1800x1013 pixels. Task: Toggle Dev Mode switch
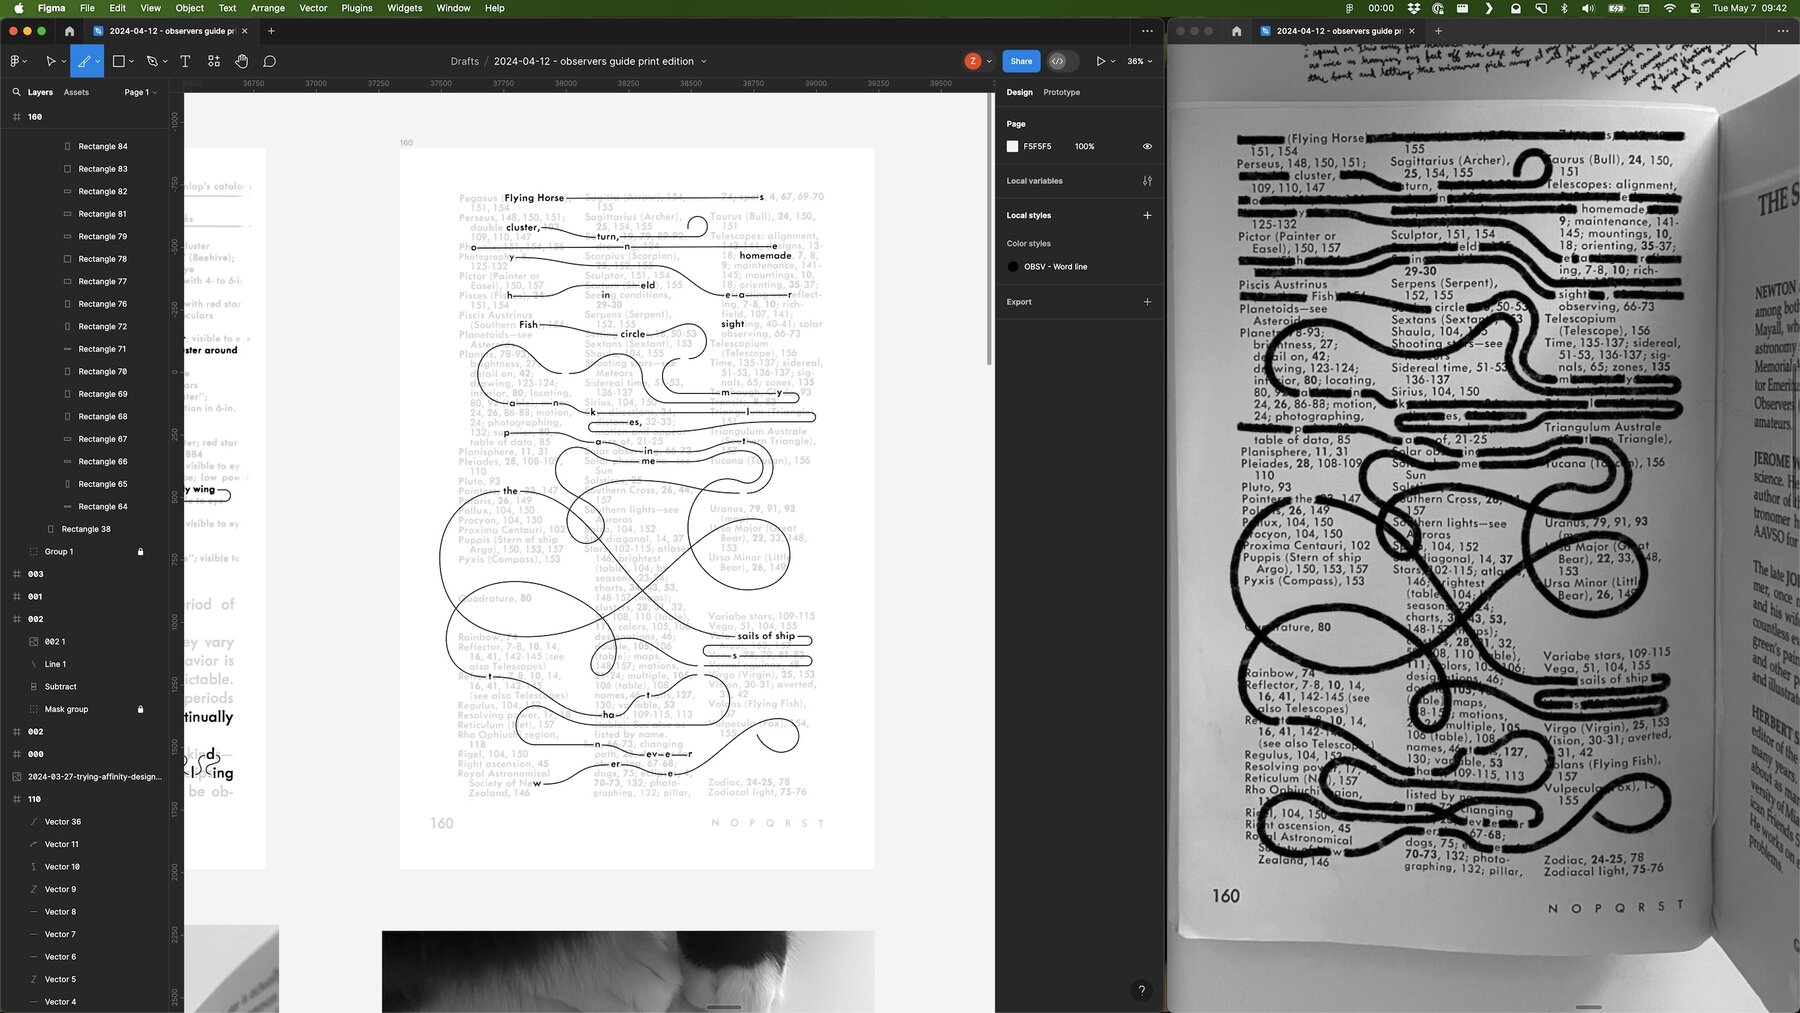point(1058,61)
